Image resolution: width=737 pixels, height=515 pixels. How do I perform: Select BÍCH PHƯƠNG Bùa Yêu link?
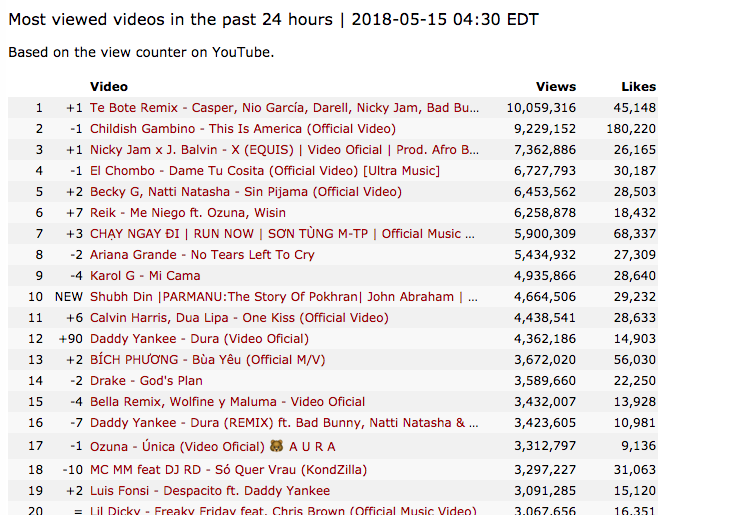click(207, 360)
